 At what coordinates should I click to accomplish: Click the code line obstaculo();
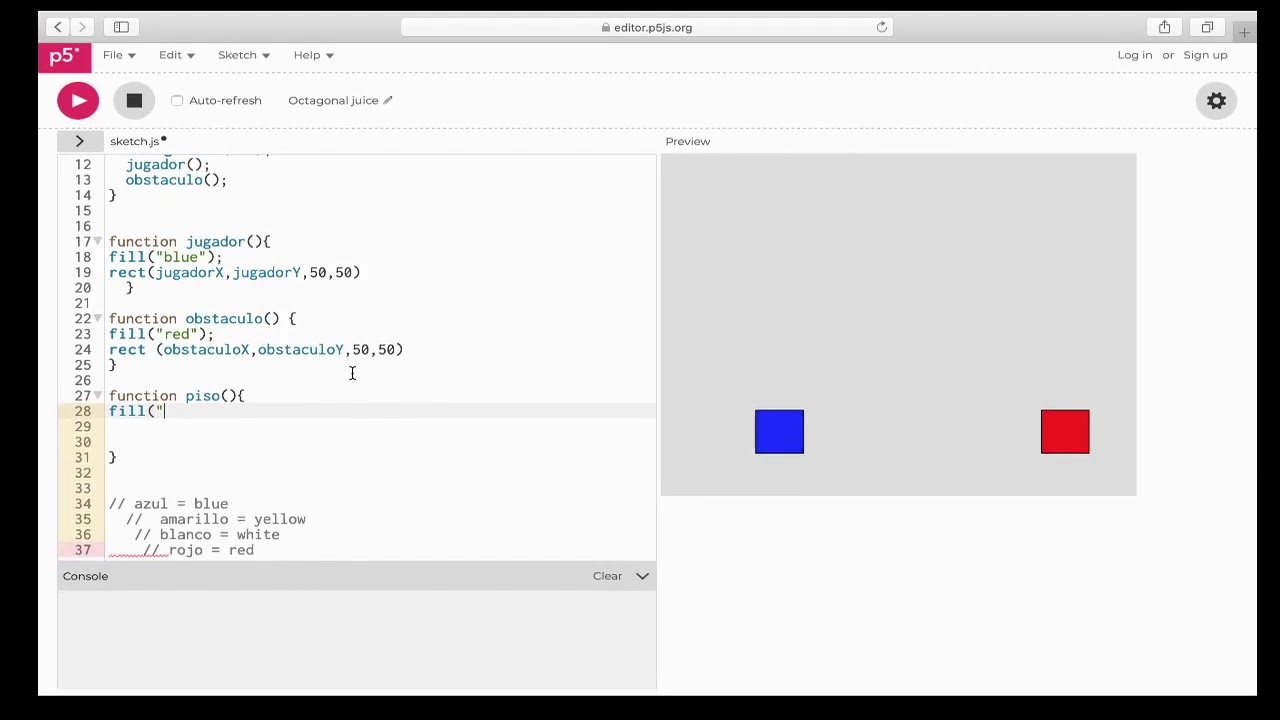click(176, 180)
